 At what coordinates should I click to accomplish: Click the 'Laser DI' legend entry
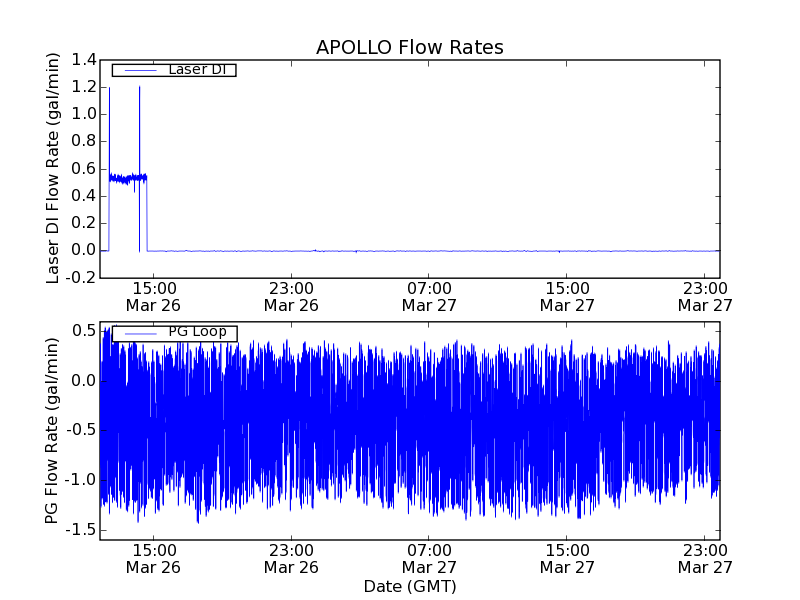click(x=174, y=70)
